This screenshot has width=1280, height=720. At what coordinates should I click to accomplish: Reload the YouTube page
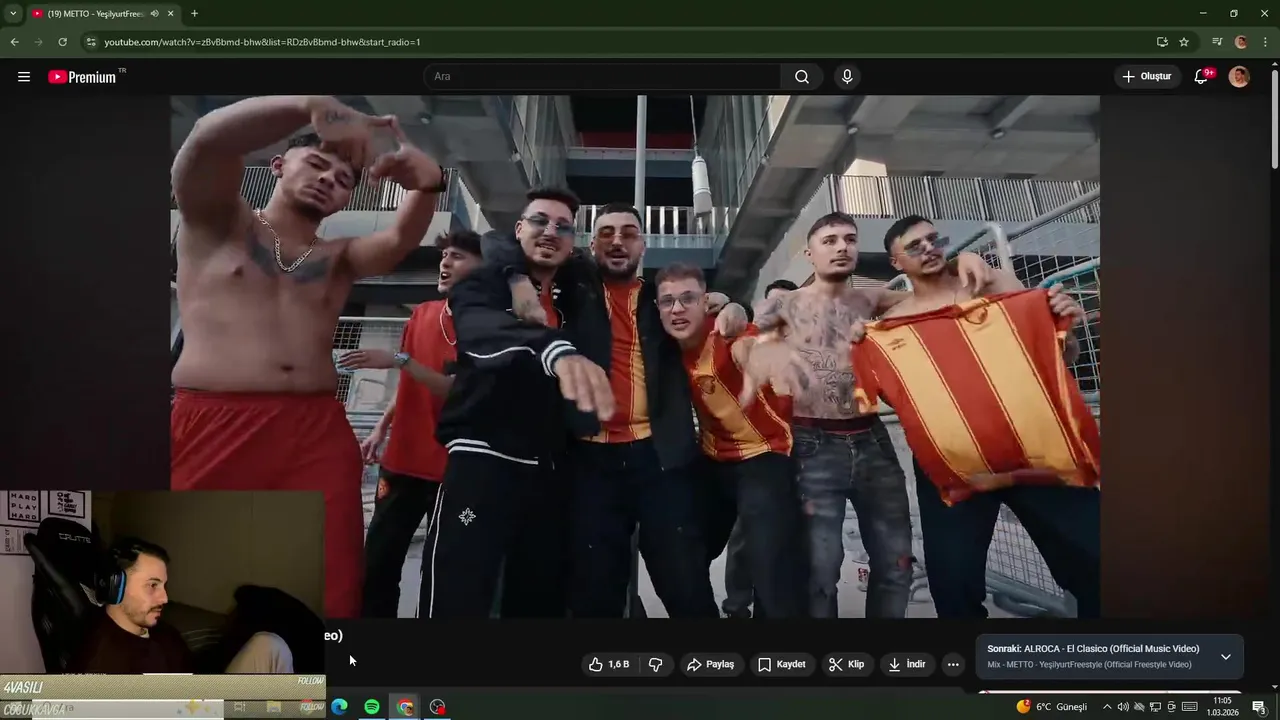[62, 42]
